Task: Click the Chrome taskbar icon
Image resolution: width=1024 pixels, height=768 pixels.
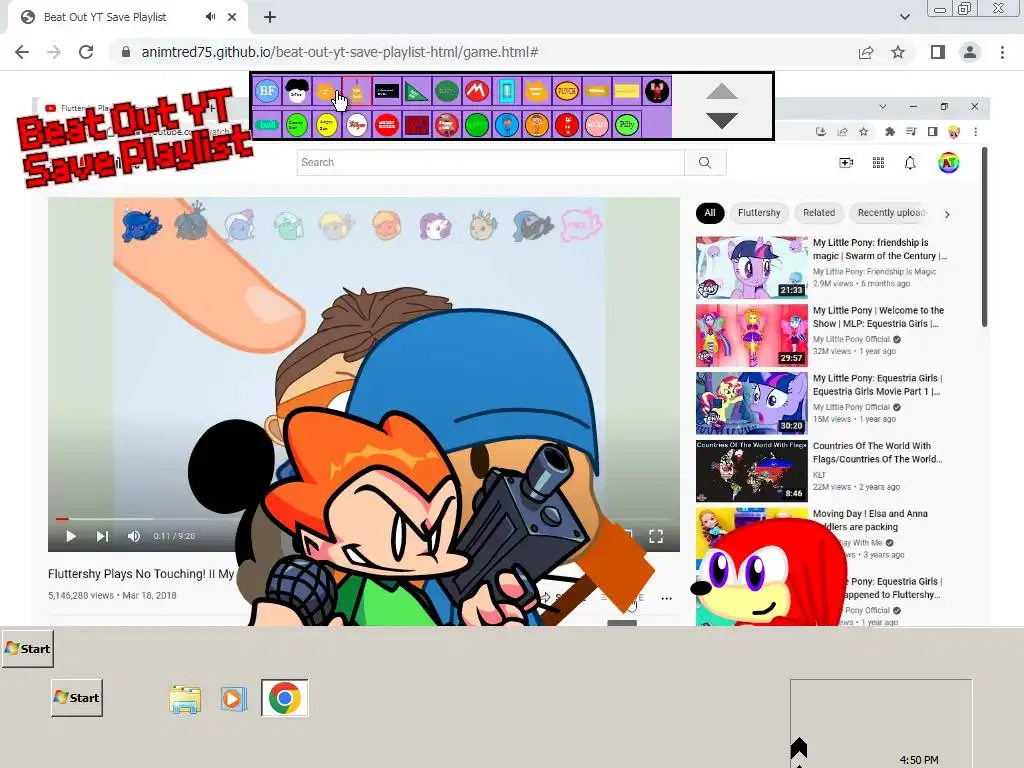Action: click(x=285, y=698)
